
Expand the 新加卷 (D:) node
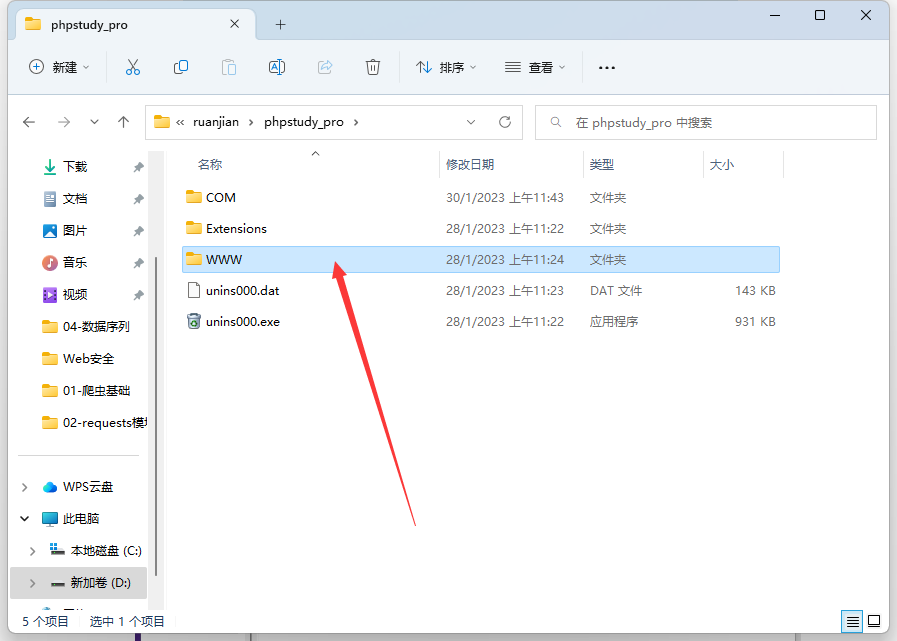point(33,583)
